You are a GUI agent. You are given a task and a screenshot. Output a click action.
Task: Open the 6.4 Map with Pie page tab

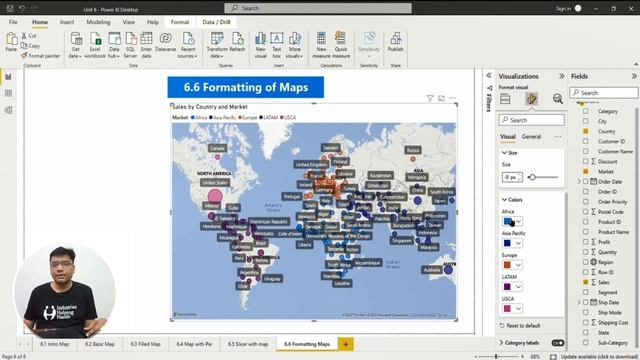194,344
